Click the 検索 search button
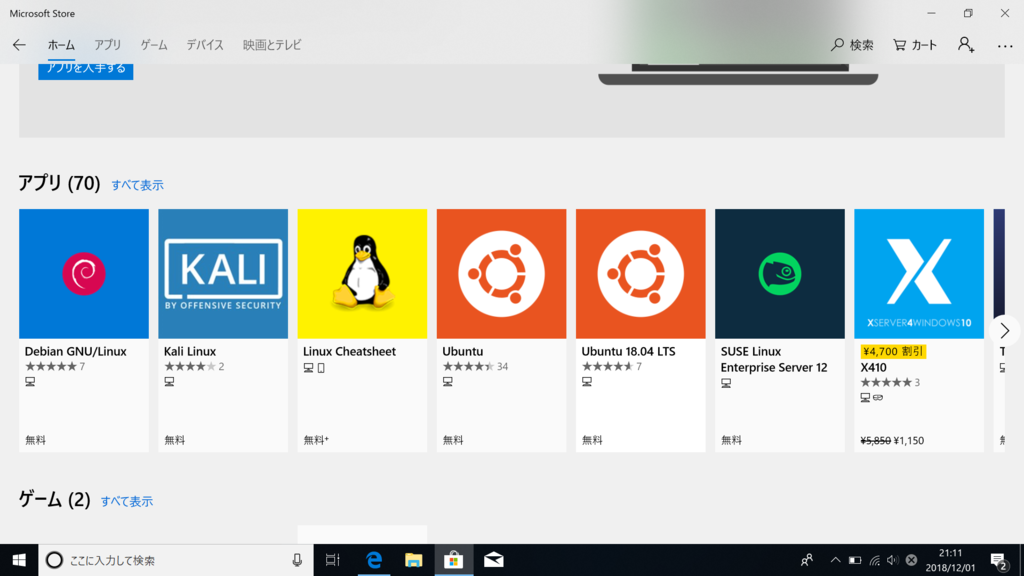 (x=852, y=45)
